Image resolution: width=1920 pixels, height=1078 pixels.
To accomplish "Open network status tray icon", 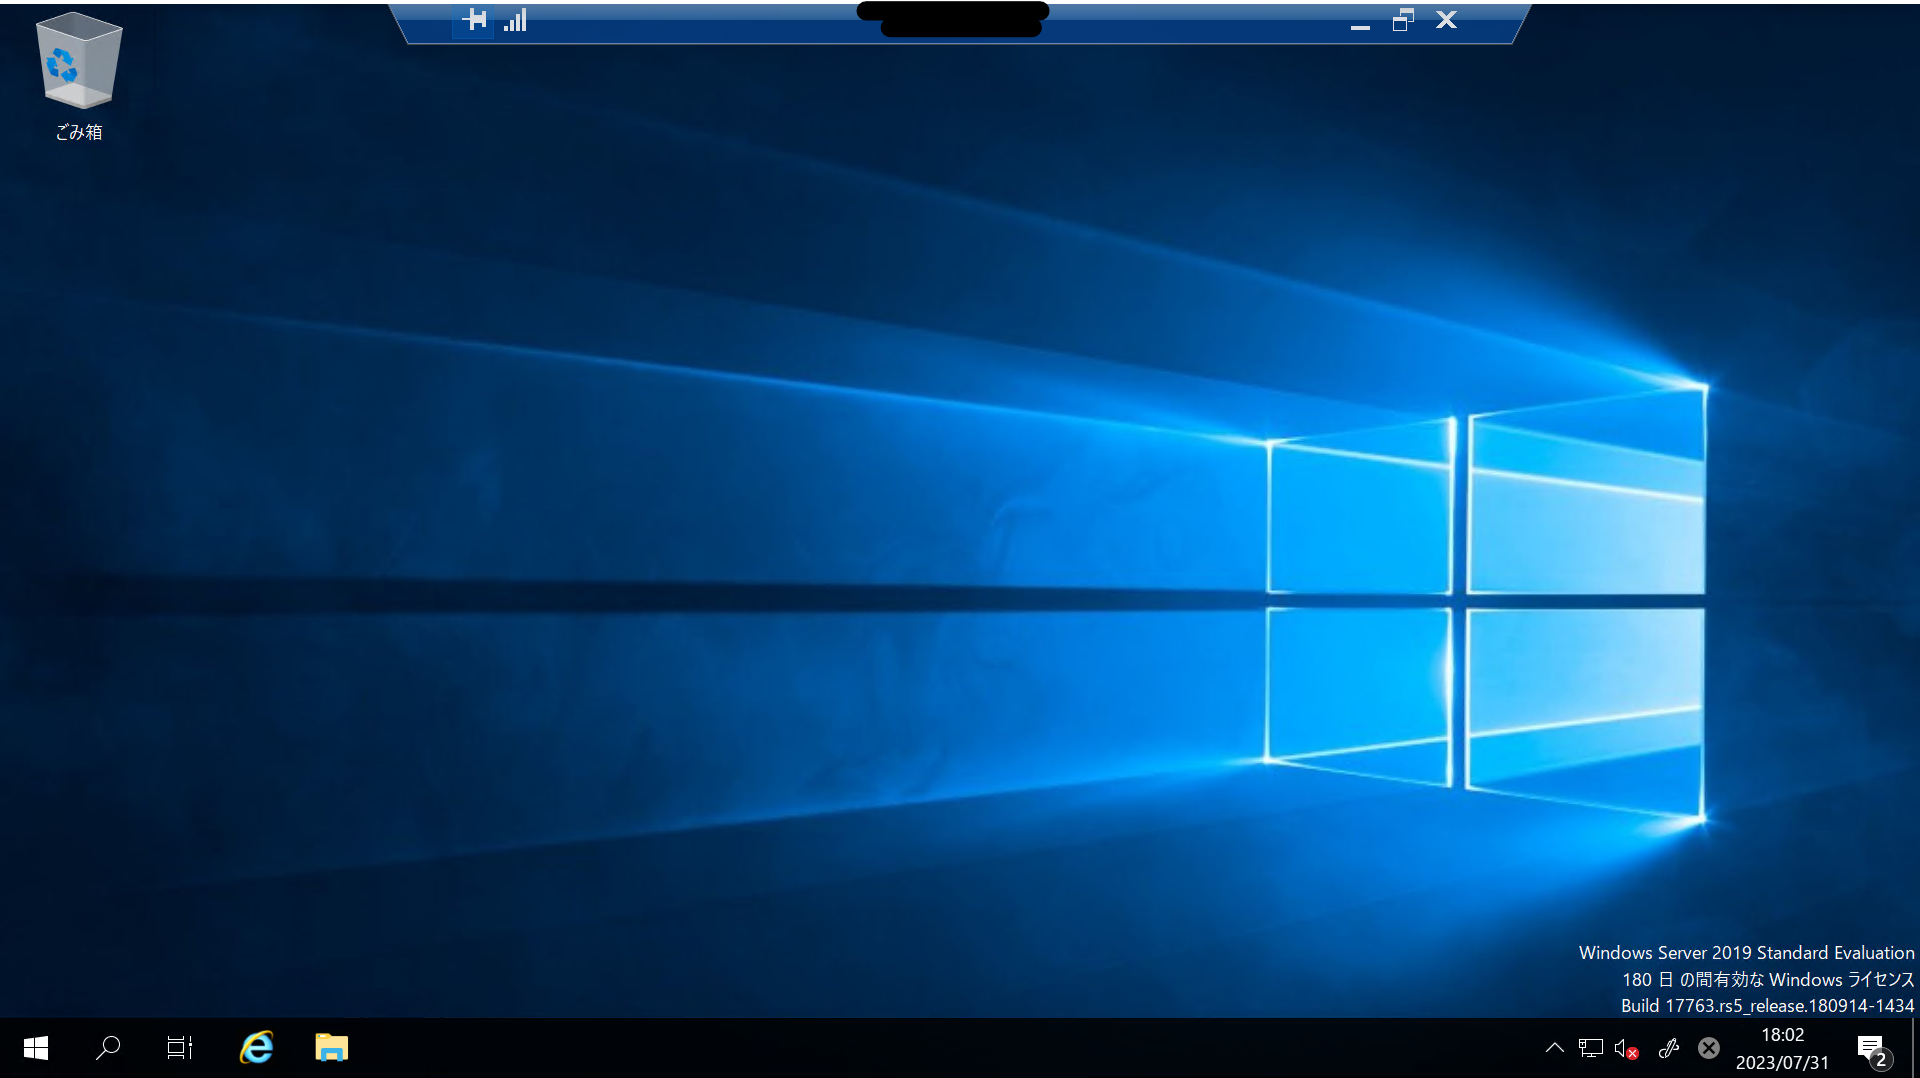I will pyautogui.click(x=1590, y=1048).
